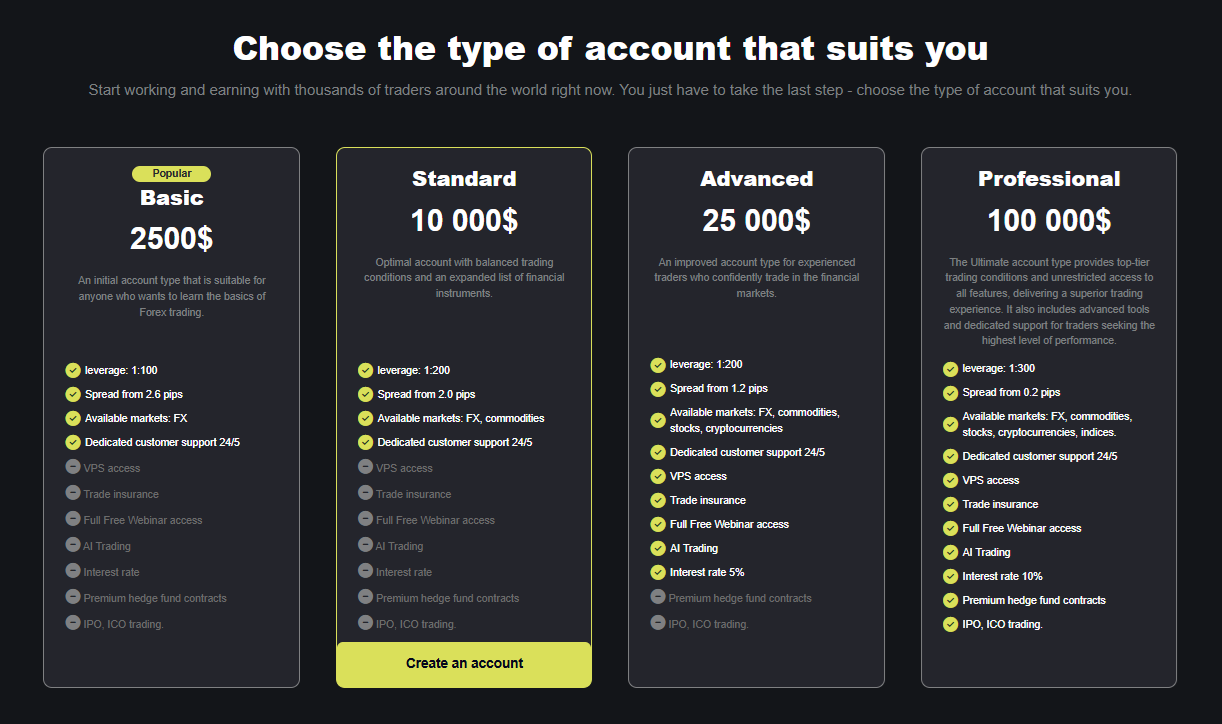Toggle the grayed Interest rate icon on Basic

coord(72,571)
